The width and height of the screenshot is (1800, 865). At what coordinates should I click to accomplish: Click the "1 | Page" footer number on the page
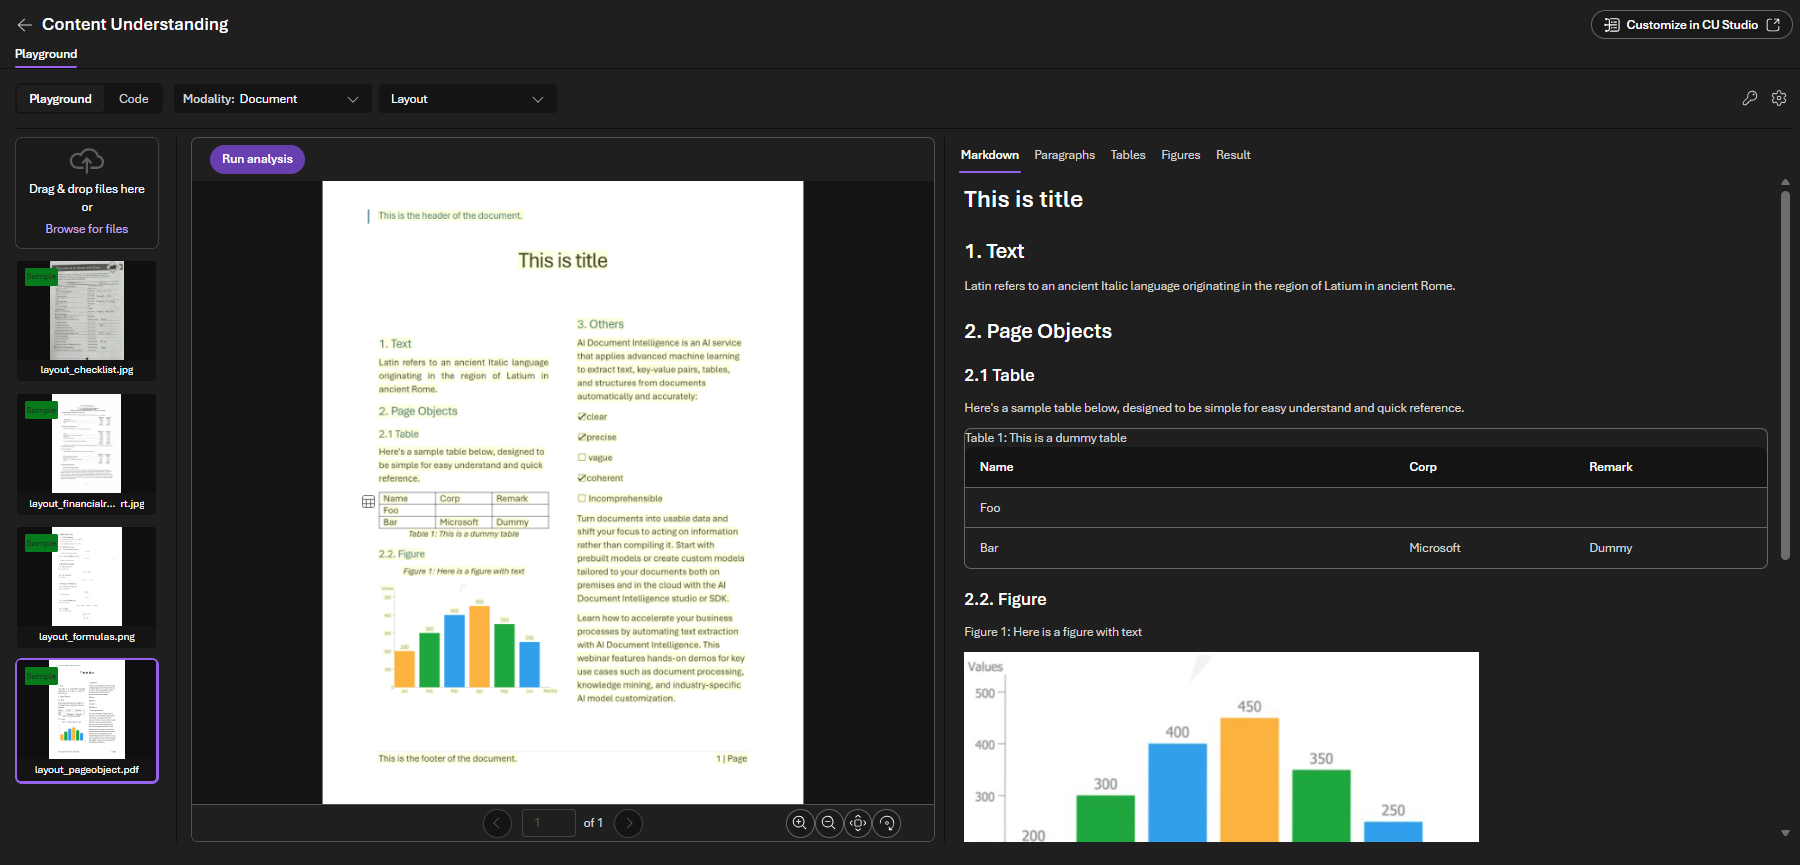(x=732, y=759)
